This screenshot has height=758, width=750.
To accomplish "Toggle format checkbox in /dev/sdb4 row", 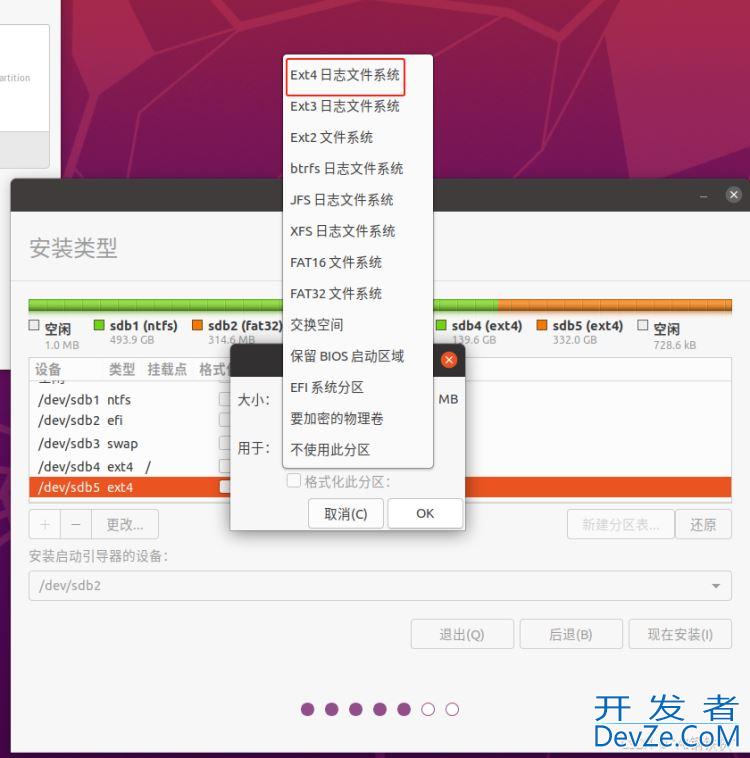I will coord(225,466).
